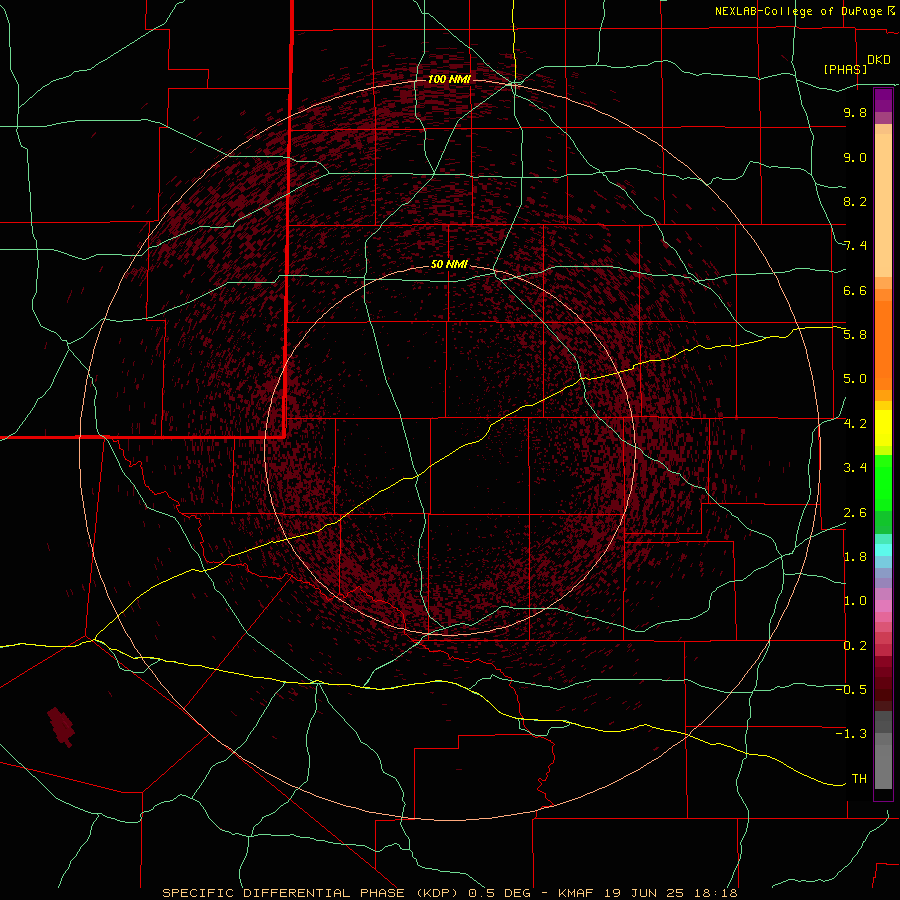Pick the pink legend color band
Image resolution: width=900 pixels, height=900 pixels.
[x=883, y=606]
